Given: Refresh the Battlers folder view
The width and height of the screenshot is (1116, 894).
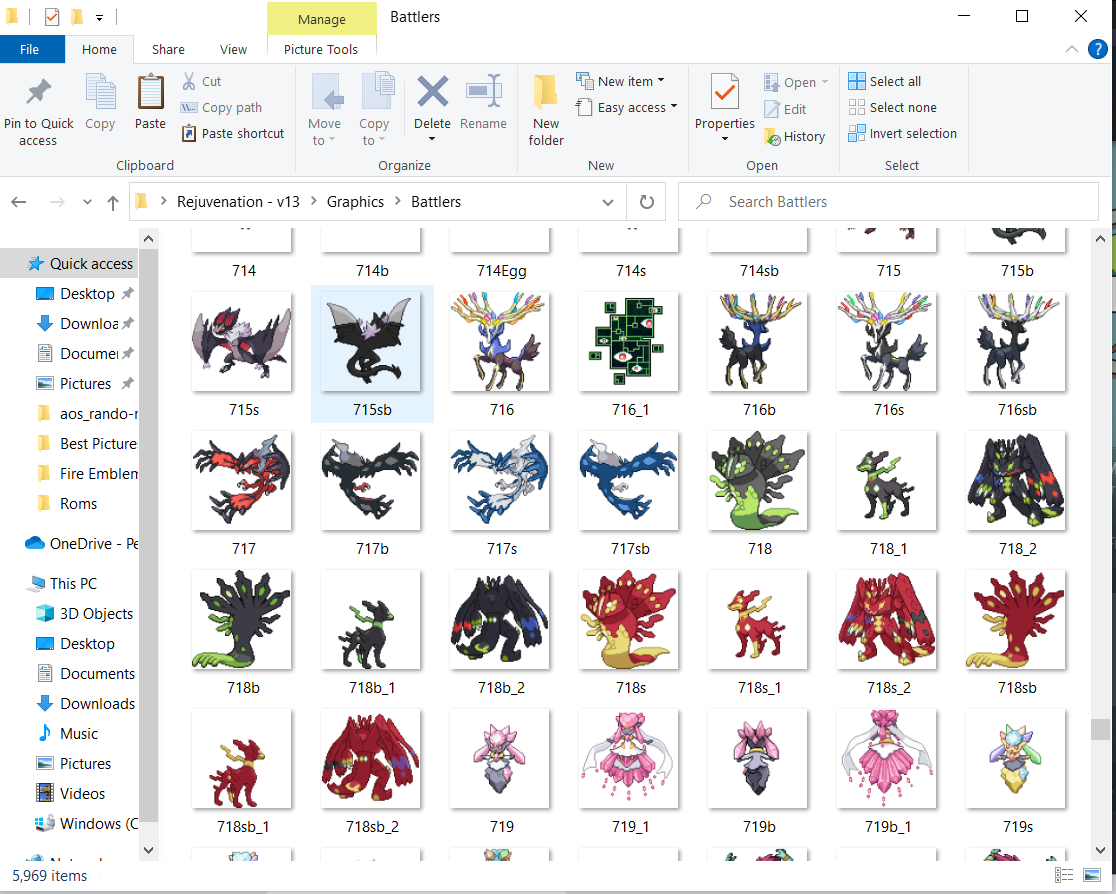Looking at the screenshot, I should [646, 202].
